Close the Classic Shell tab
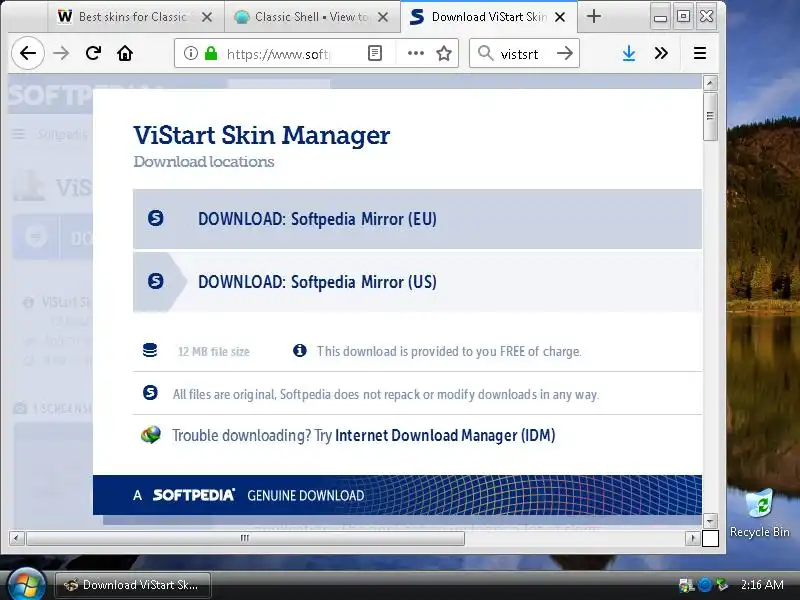This screenshot has height=600, width=800. coord(383,17)
